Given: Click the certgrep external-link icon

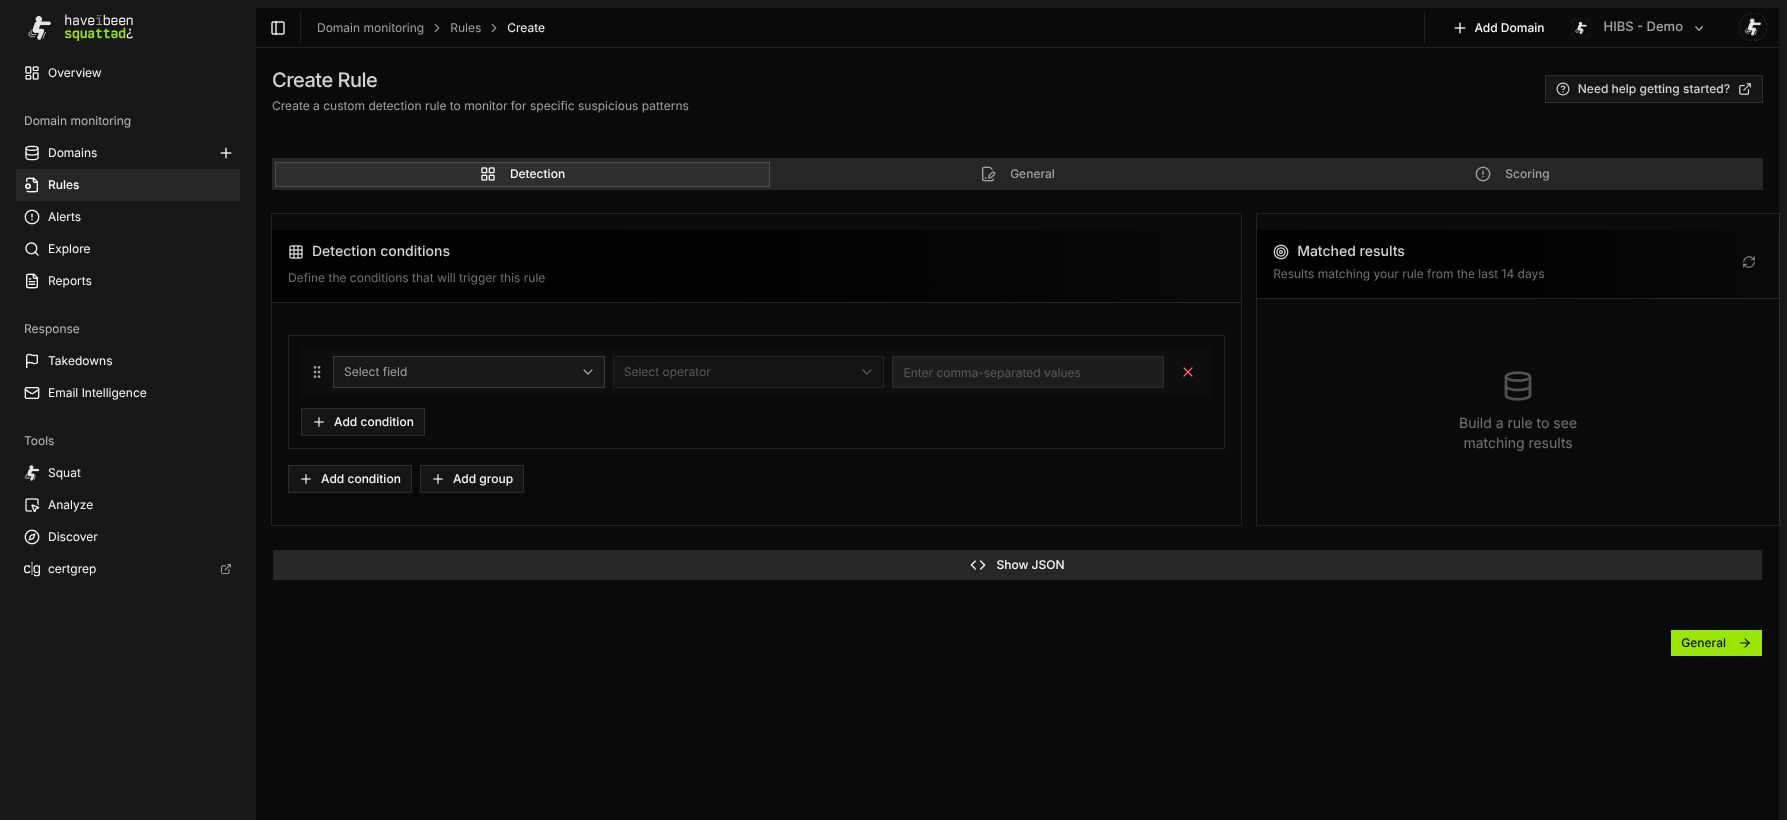Looking at the screenshot, I should coord(226,569).
